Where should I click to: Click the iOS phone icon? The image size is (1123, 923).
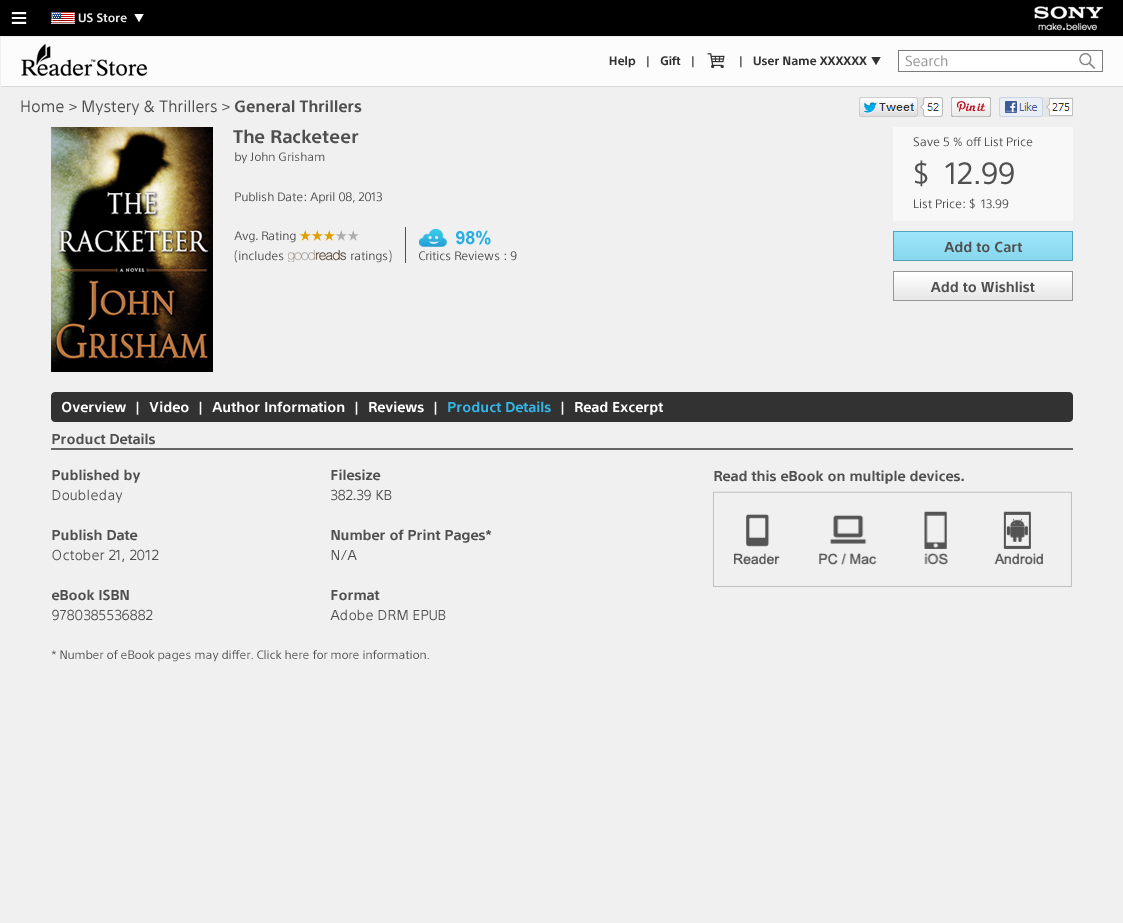click(935, 531)
